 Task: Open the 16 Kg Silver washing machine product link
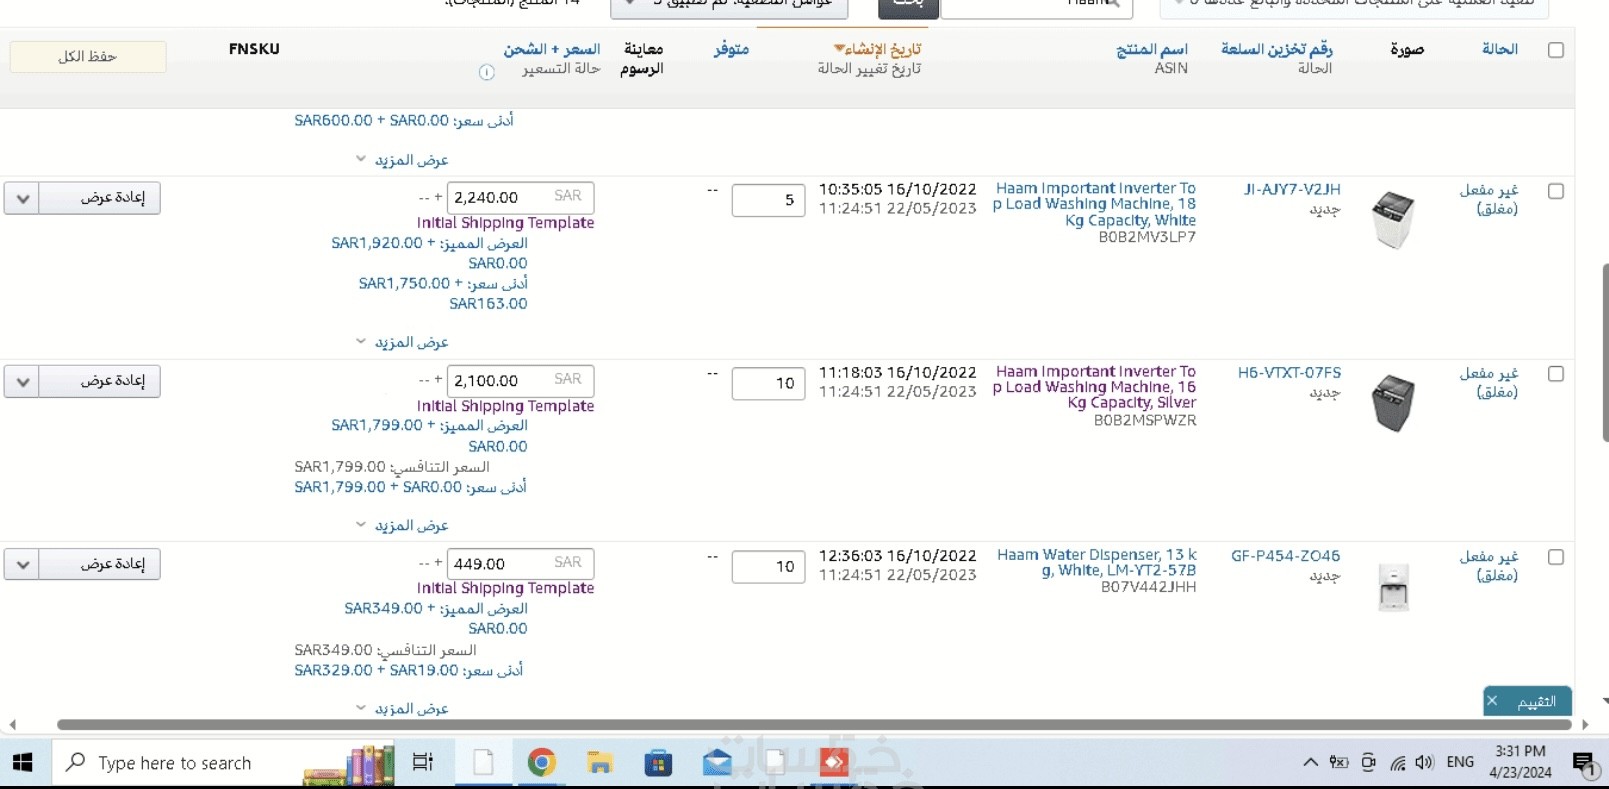click(1094, 387)
